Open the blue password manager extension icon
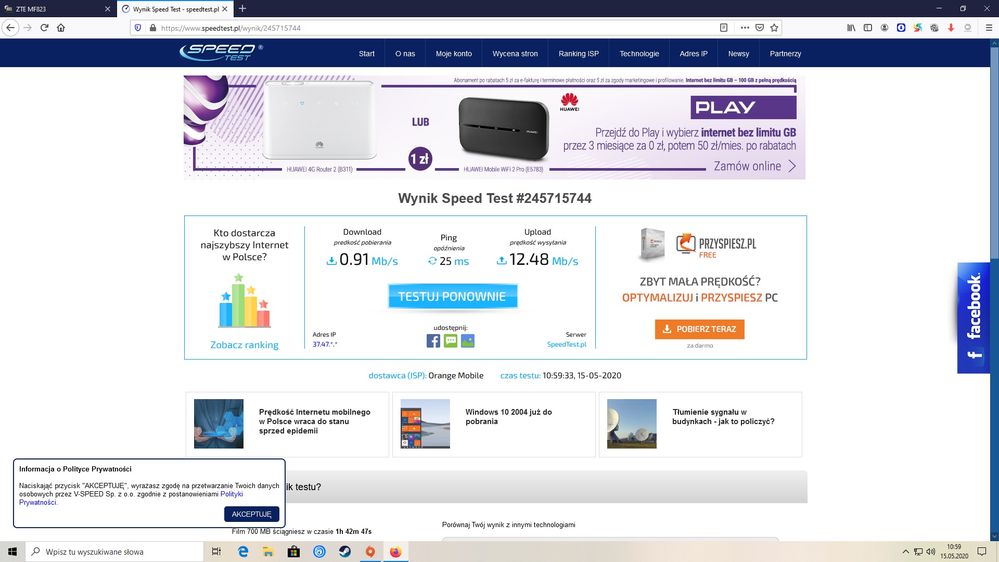This screenshot has width=999, height=562. [901, 28]
